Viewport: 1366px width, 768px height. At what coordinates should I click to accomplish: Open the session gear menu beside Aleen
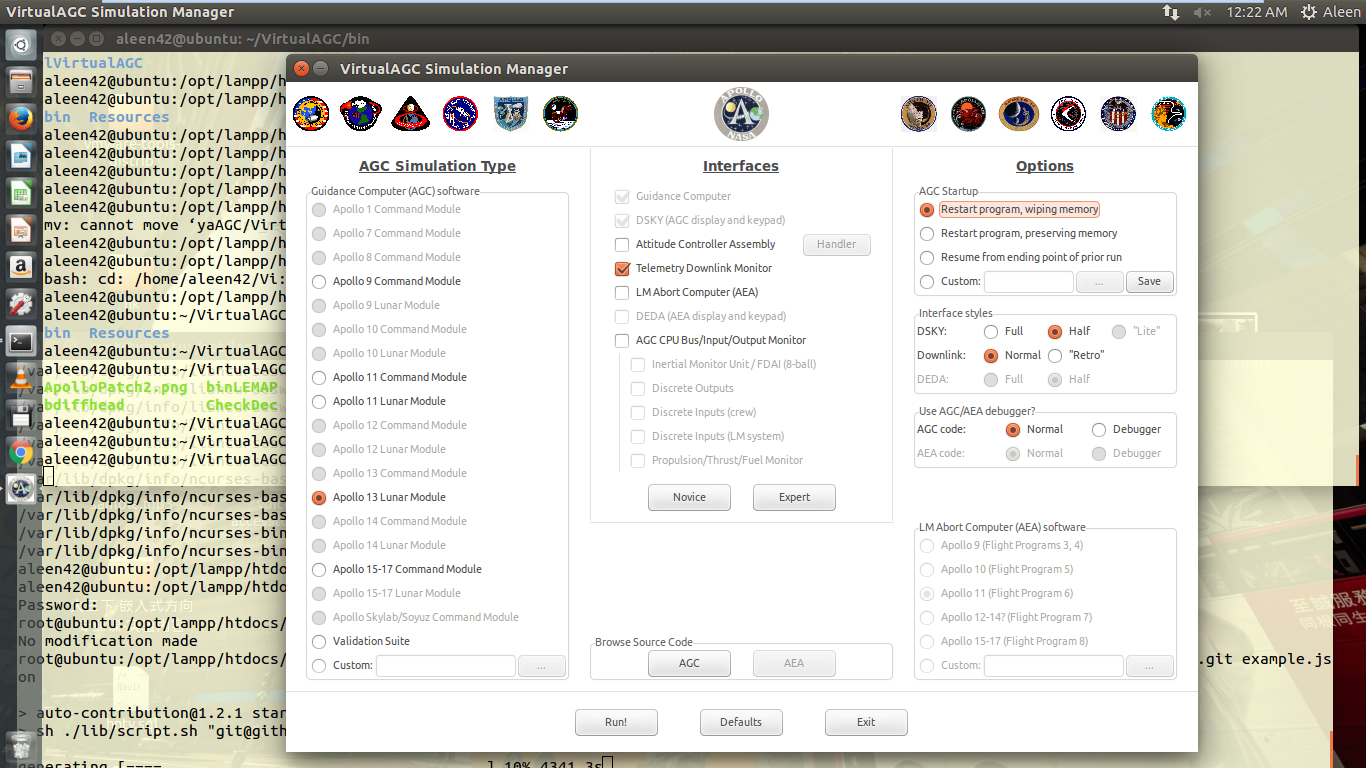1309,12
